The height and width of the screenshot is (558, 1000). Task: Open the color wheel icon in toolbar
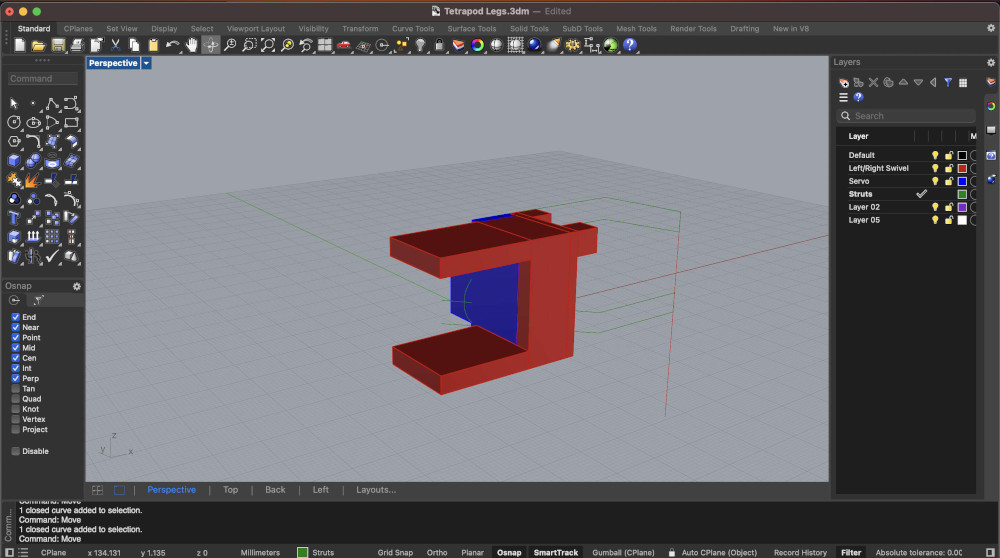click(x=477, y=45)
